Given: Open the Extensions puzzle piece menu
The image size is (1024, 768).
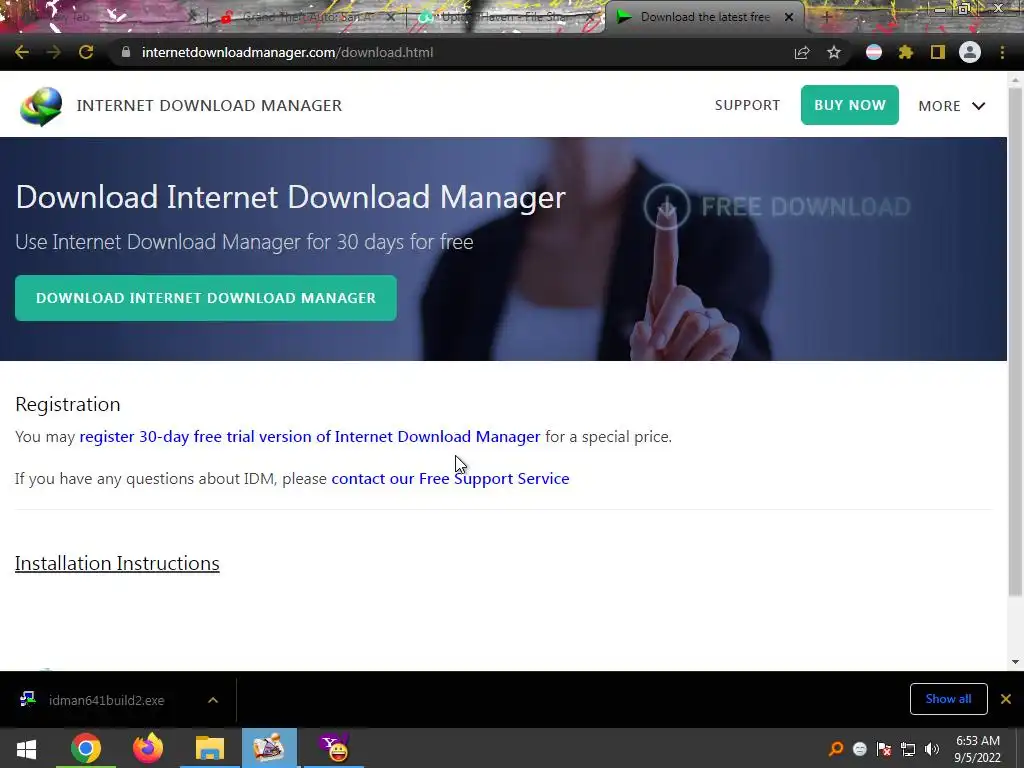Looking at the screenshot, I should (x=905, y=52).
